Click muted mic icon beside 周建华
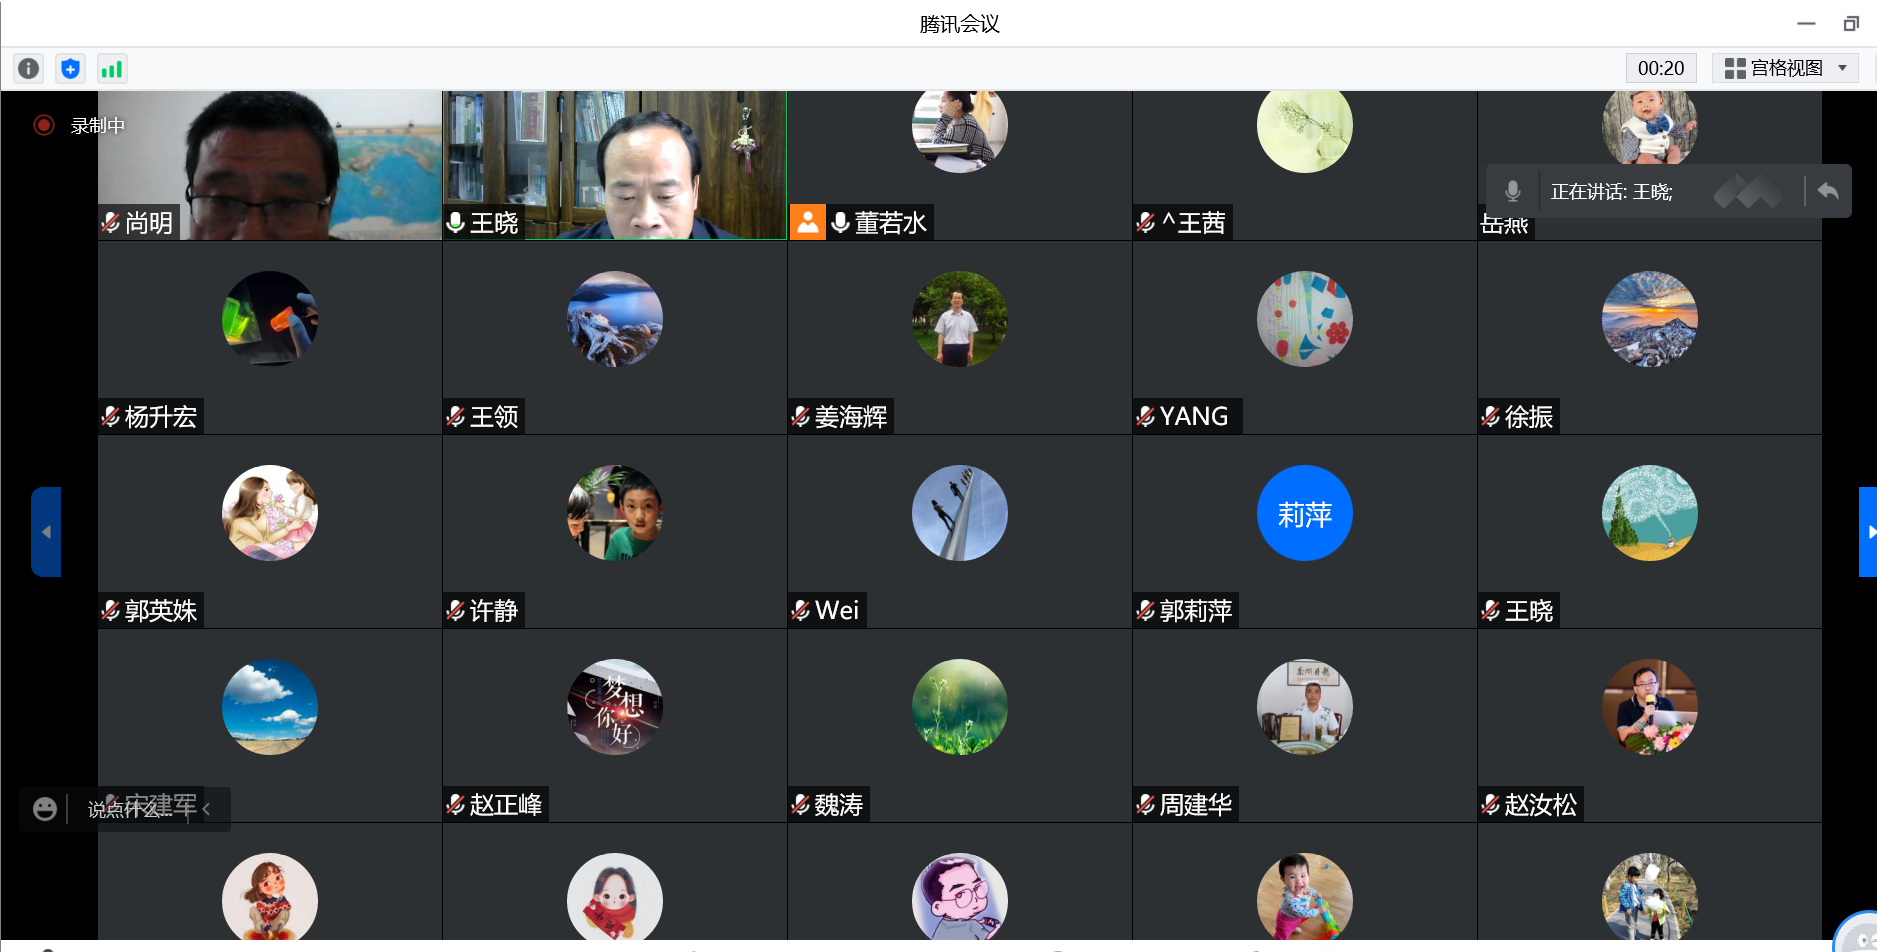The height and width of the screenshot is (952, 1877). [1146, 805]
